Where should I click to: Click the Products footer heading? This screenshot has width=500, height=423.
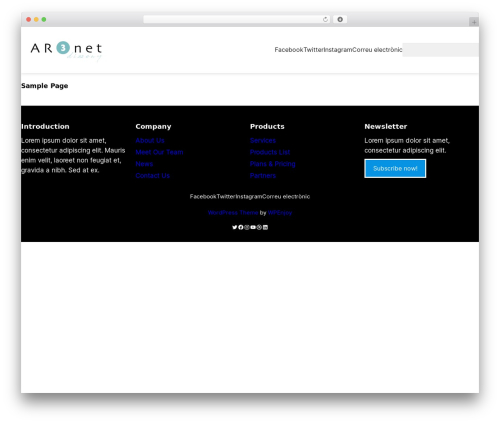[267, 126]
